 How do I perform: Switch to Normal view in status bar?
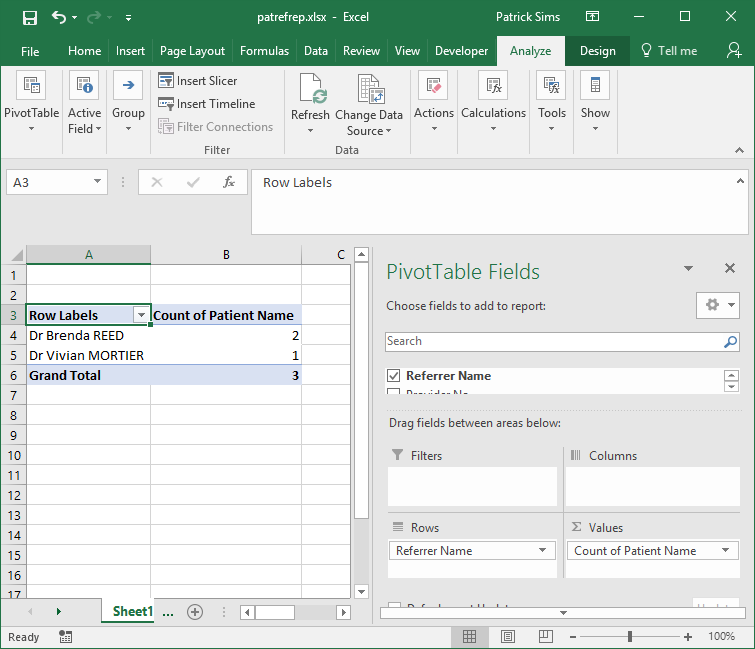469,636
